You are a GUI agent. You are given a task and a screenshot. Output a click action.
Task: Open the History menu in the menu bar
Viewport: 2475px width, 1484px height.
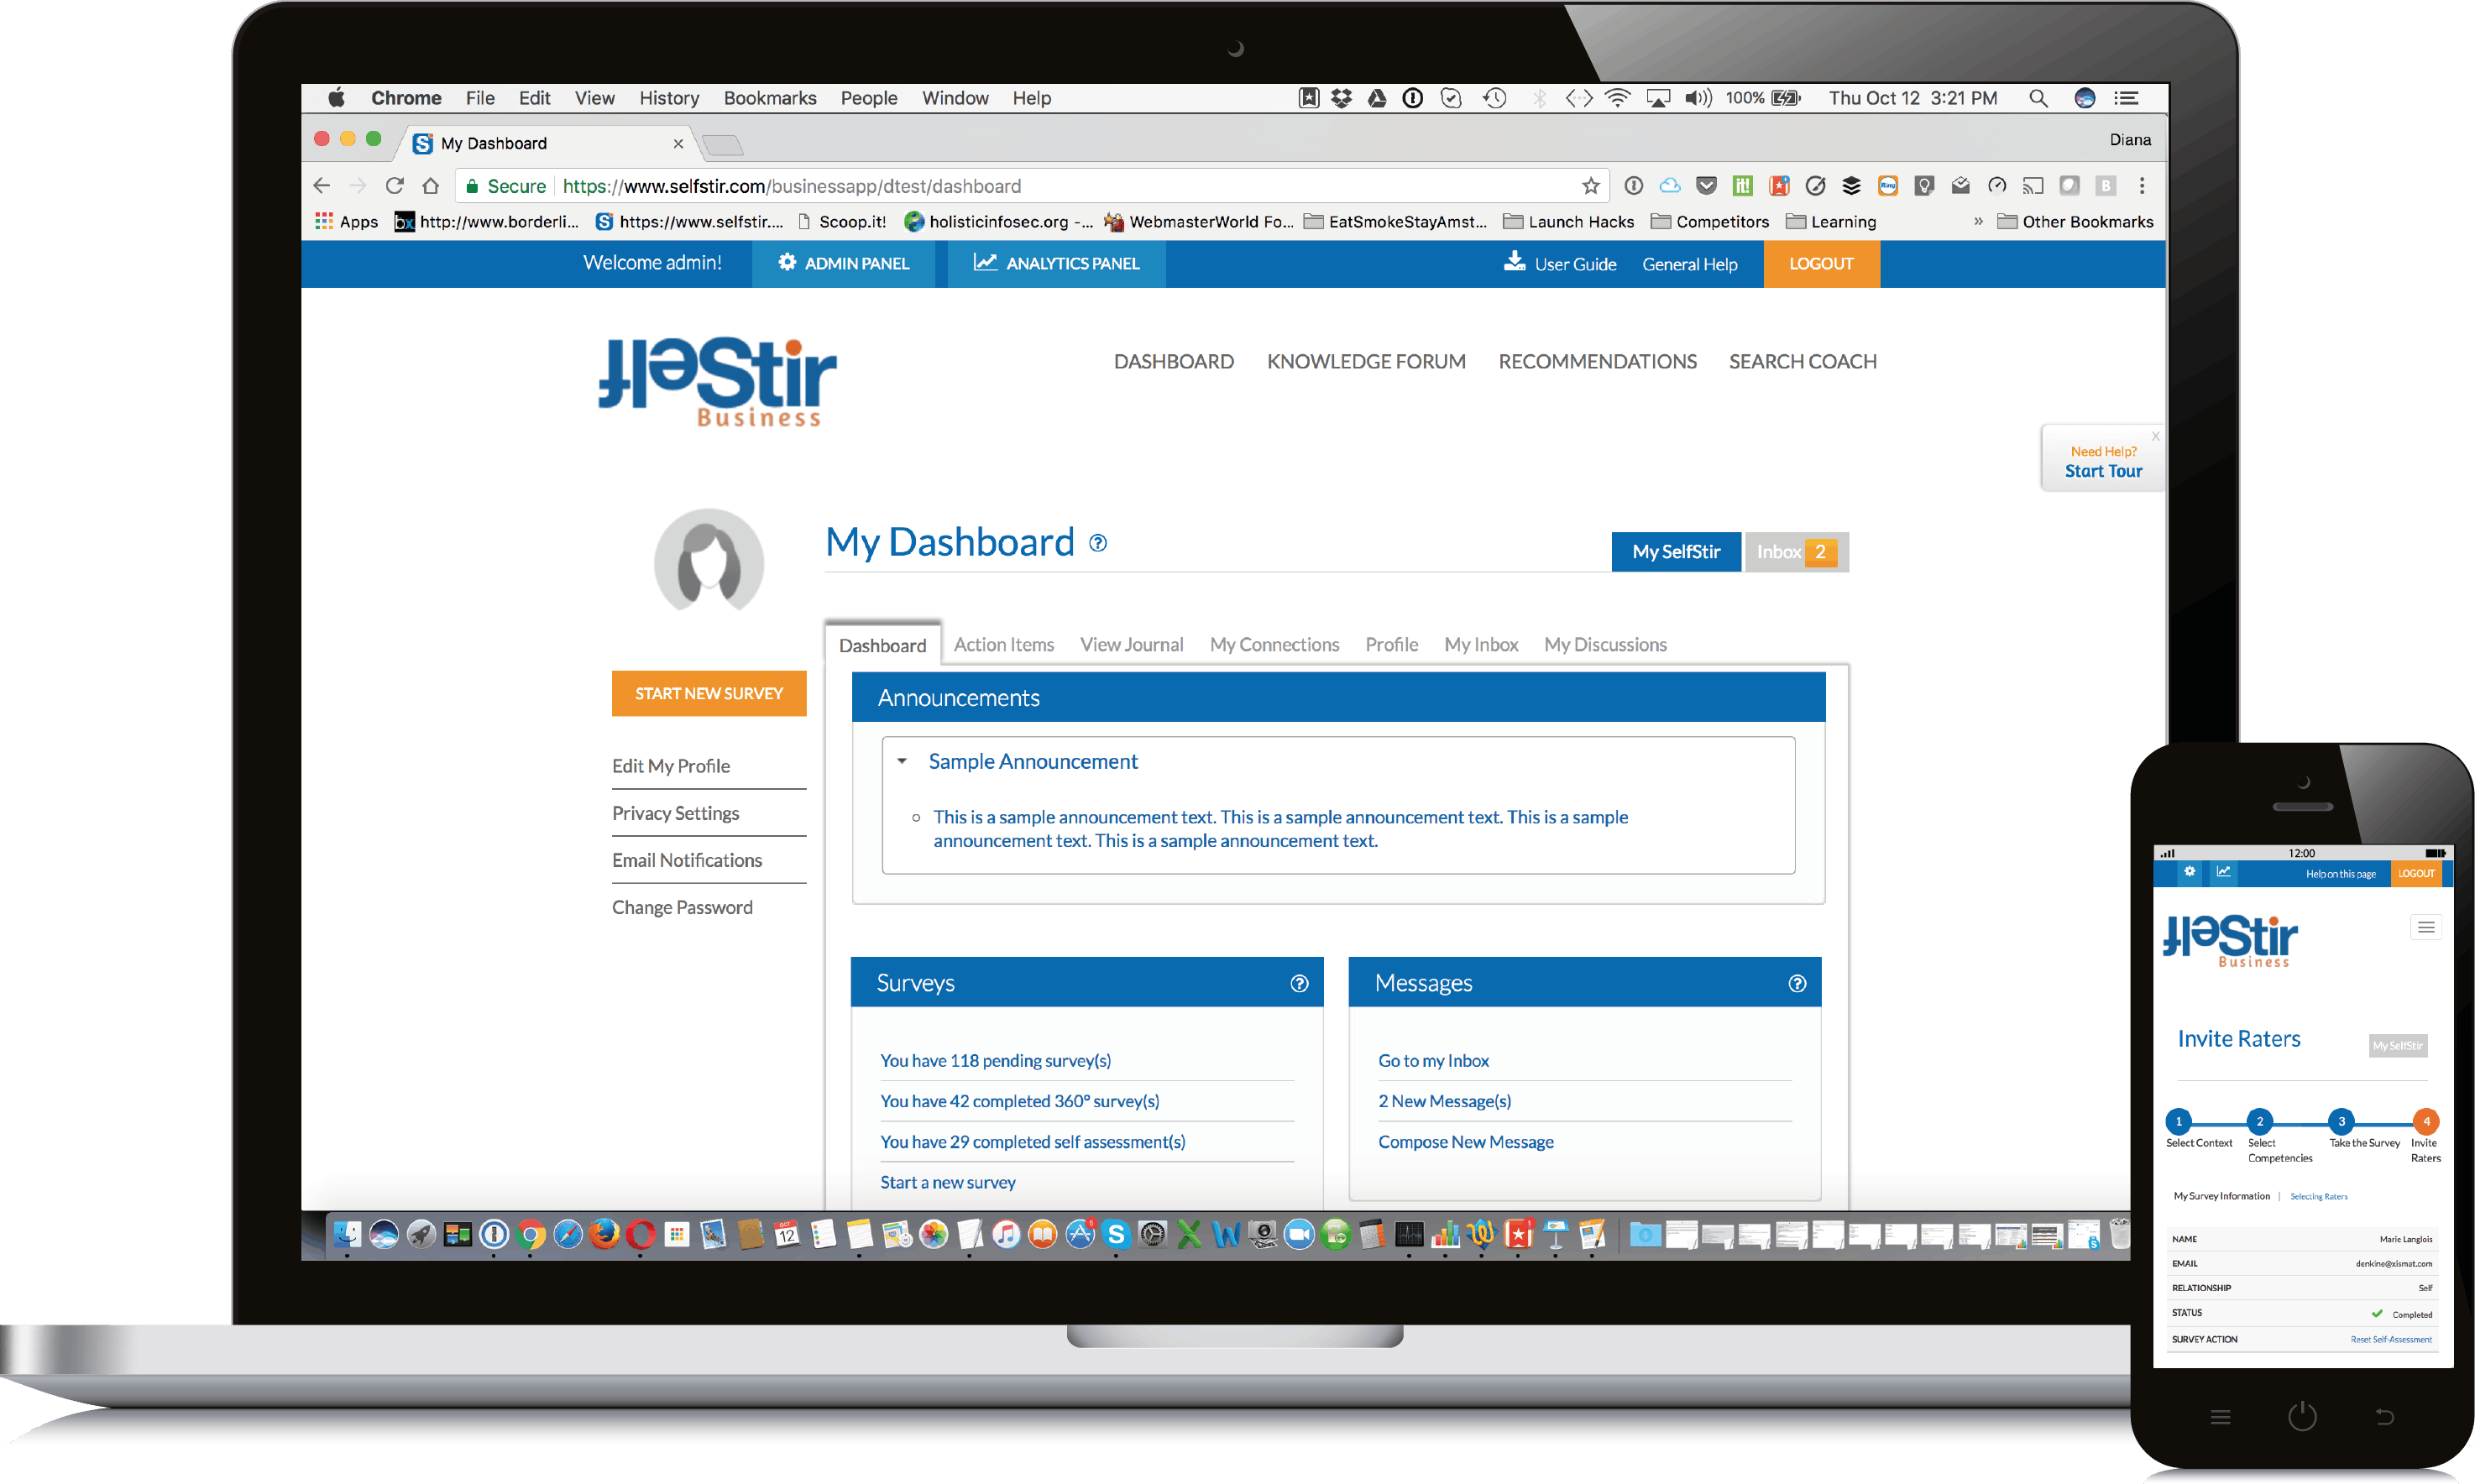tap(668, 98)
